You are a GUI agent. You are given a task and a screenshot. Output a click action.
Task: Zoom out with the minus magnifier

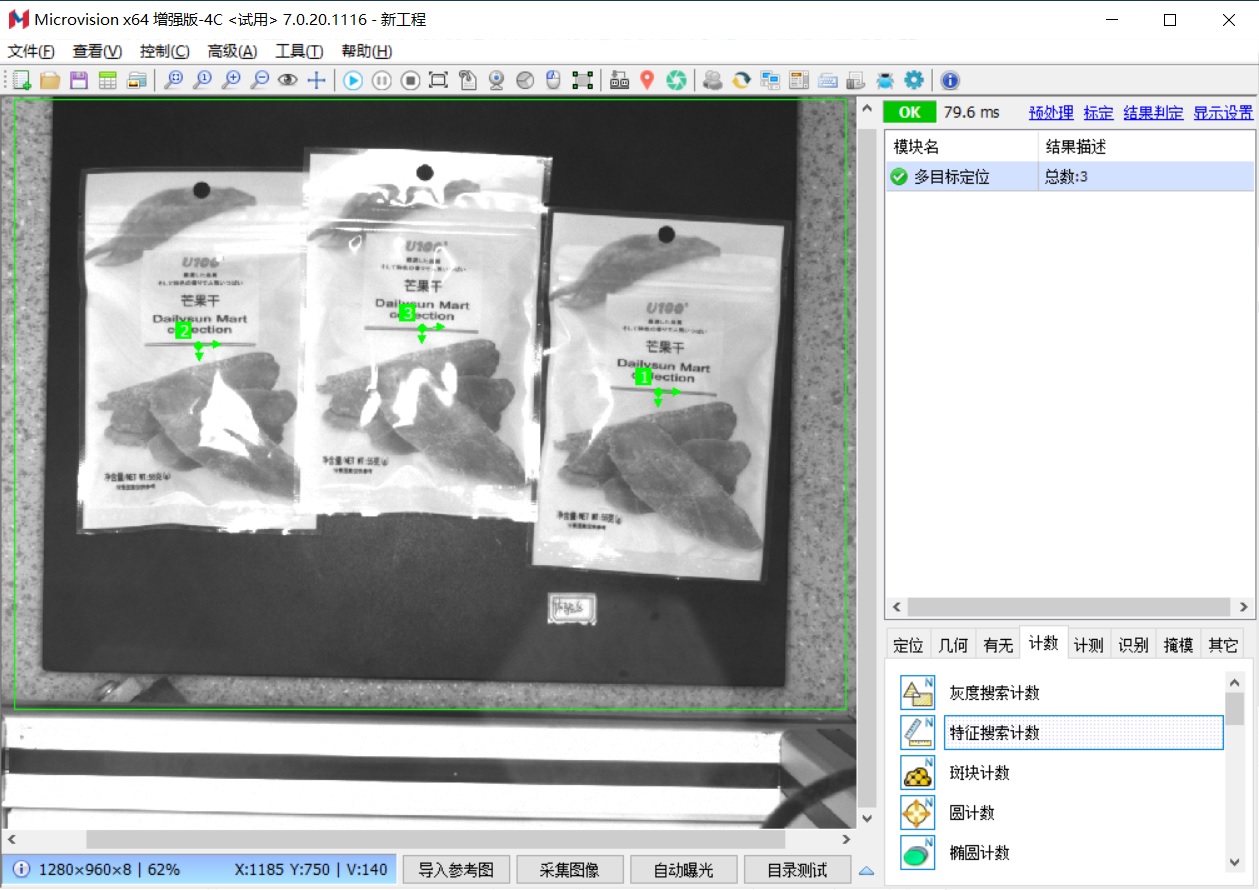(260, 81)
